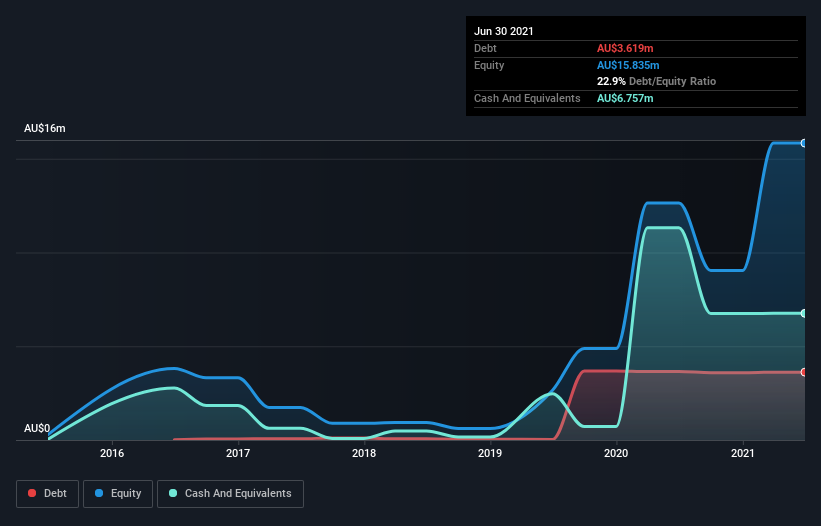Toggle the Equity series legend button
Screen dimensions: 821x526
[118, 494]
